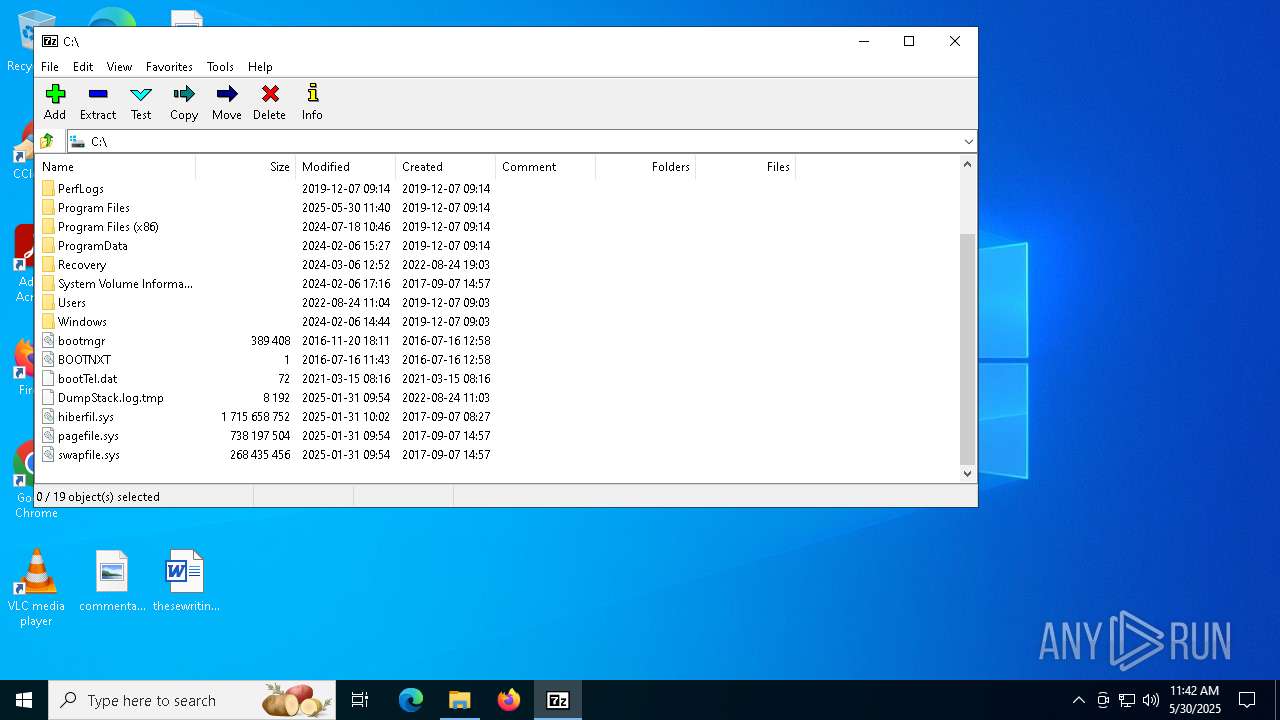This screenshot has height=720, width=1280.
Task: Click the 0 / 19 object(s) selected status
Action: (99, 496)
